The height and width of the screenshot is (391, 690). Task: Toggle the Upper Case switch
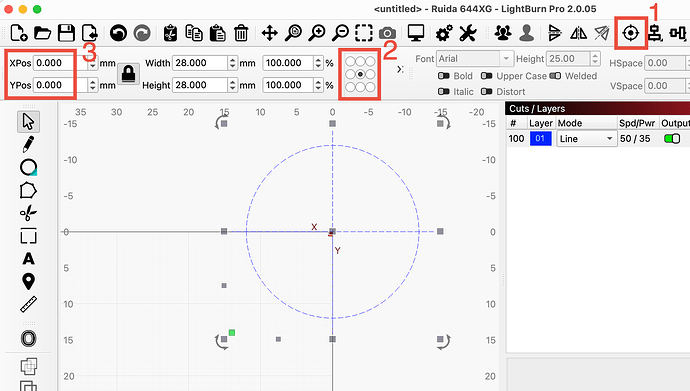(486, 76)
